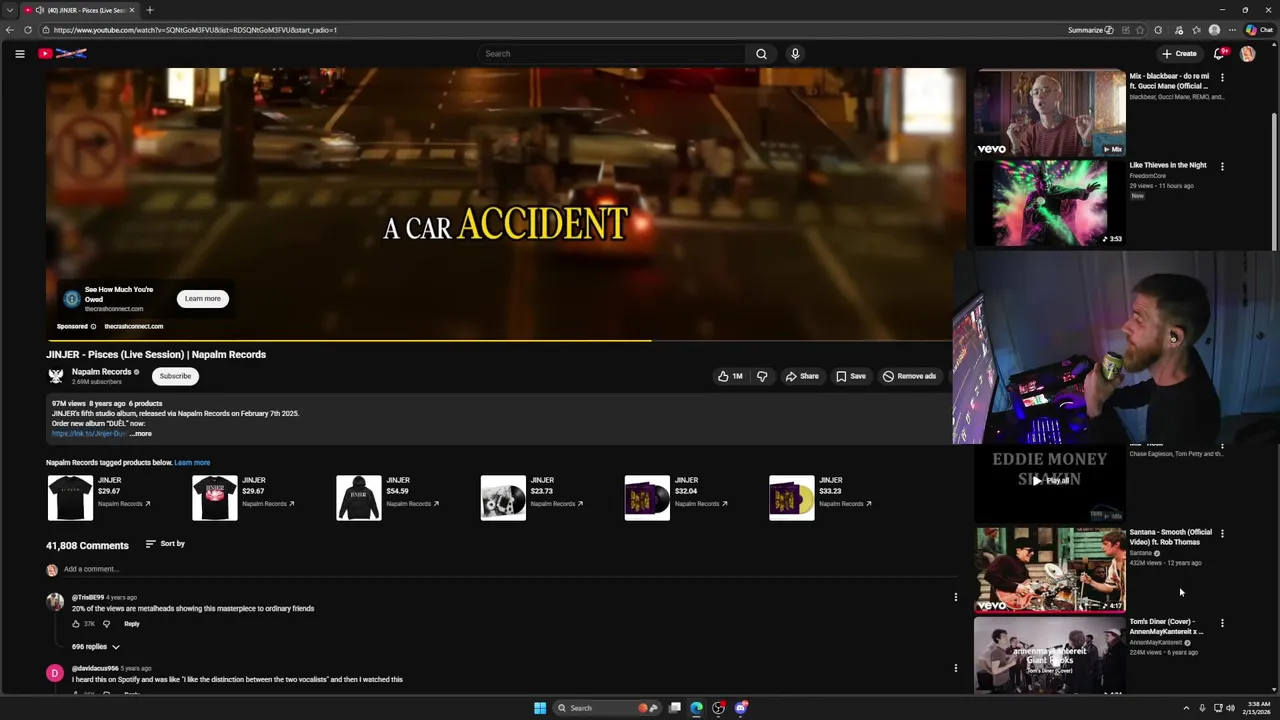Image resolution: width=1280 pixels, height=720 pixels.
Task: Play Santana - Smooth video thumbnail
Action: (1050, 570)
